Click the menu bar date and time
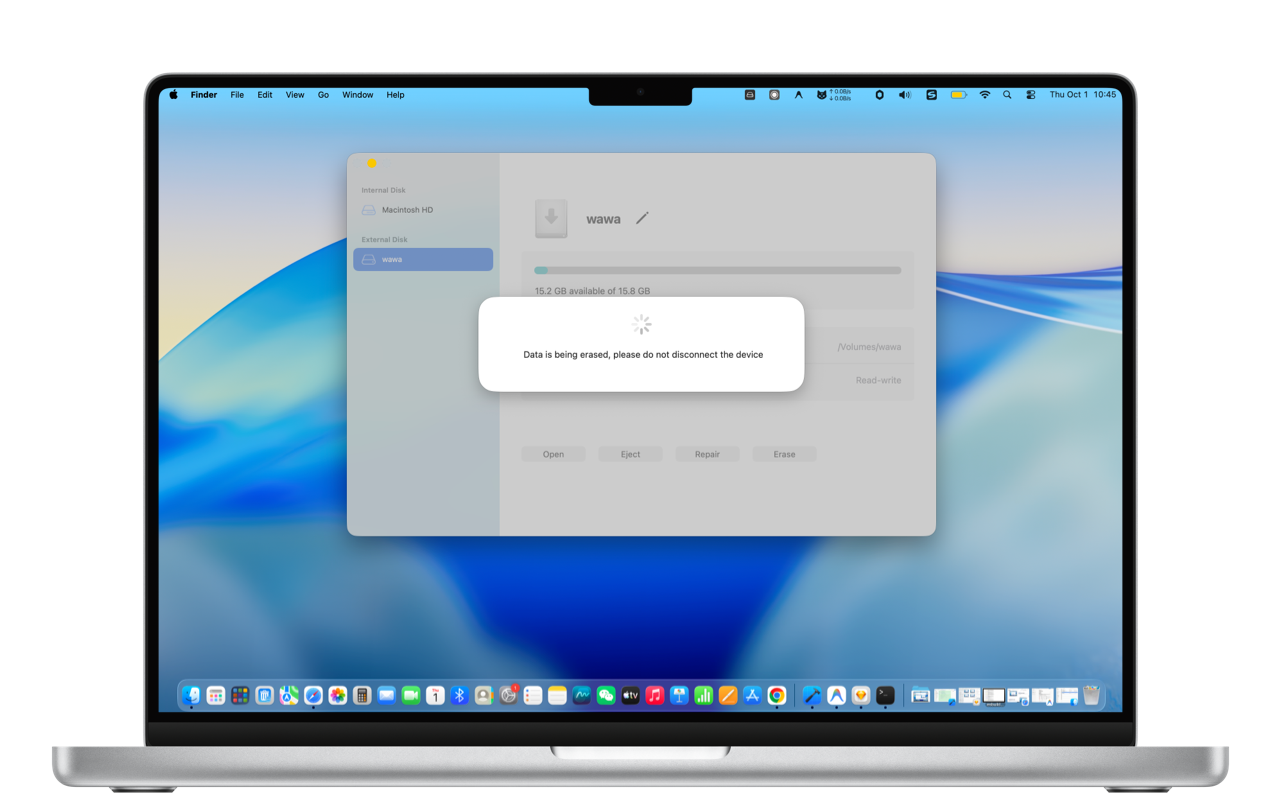Viewport: 1280px width, 800px height. point(1083,95)
